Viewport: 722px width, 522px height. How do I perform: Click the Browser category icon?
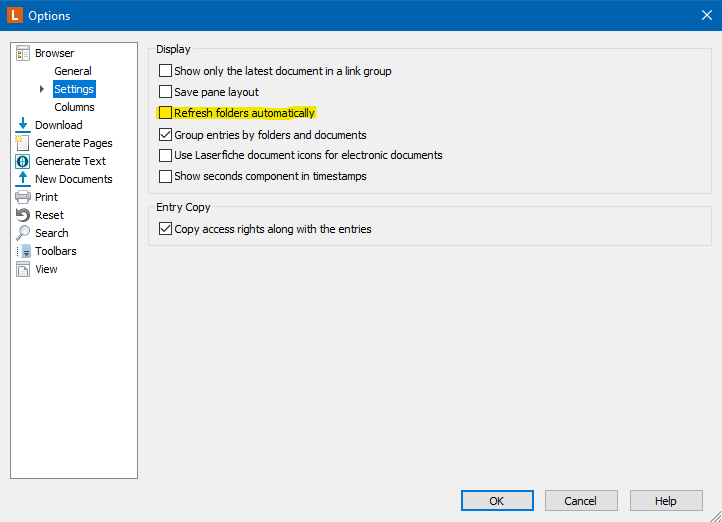23,53
